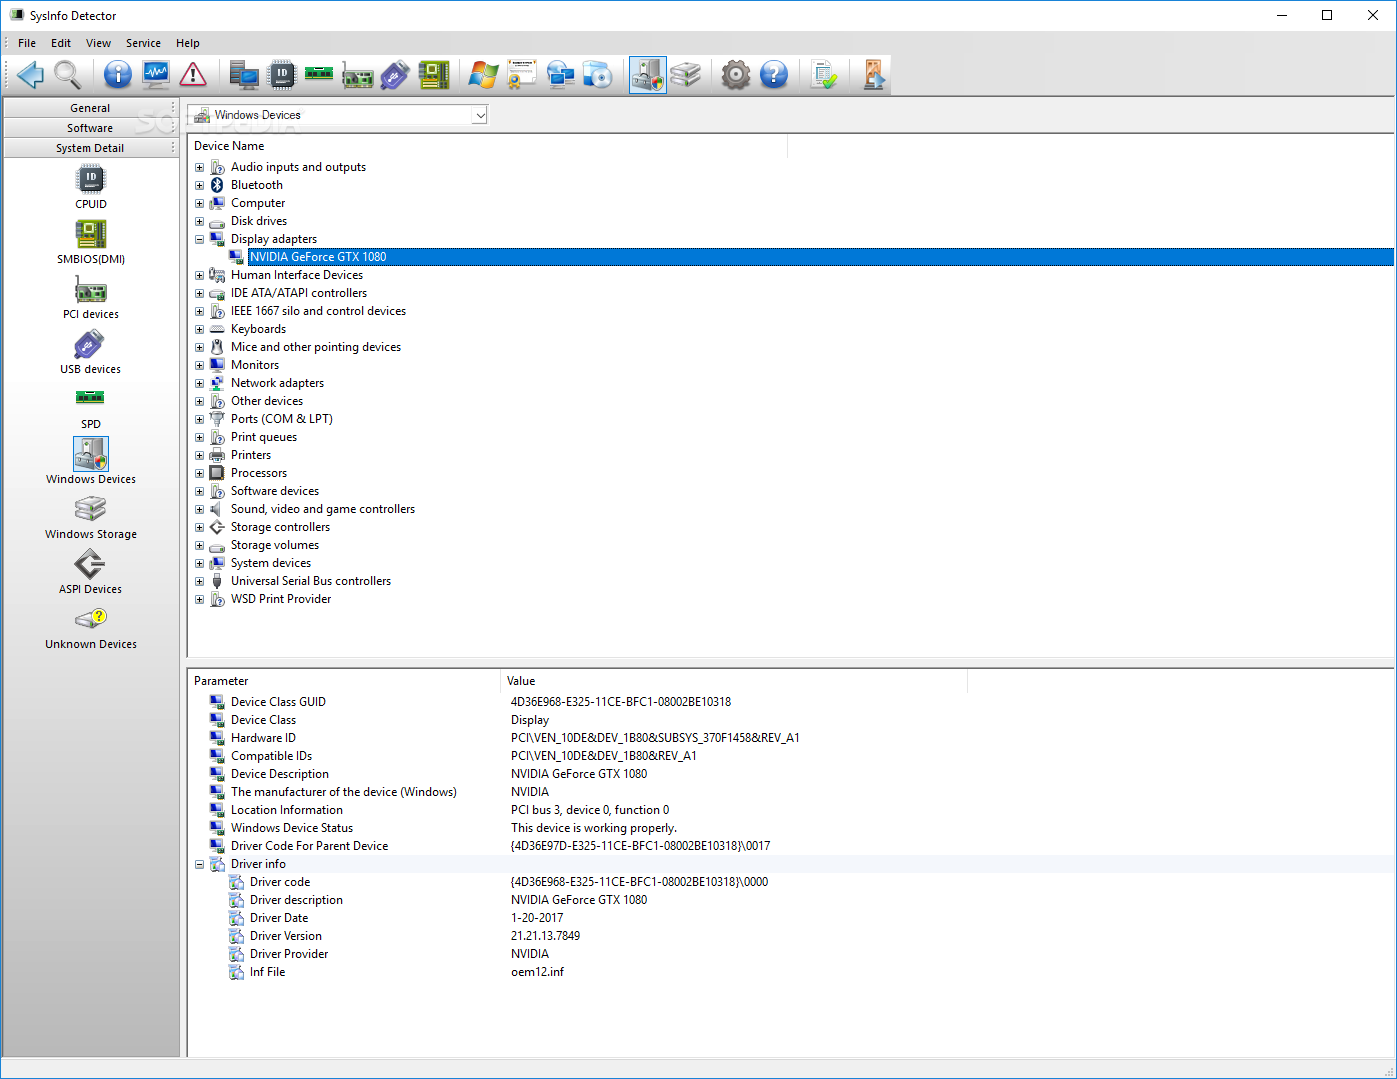The height and width of the screenshot is (1079, 1397).
Task: Click the Value column header
Action: coord(733,681)
